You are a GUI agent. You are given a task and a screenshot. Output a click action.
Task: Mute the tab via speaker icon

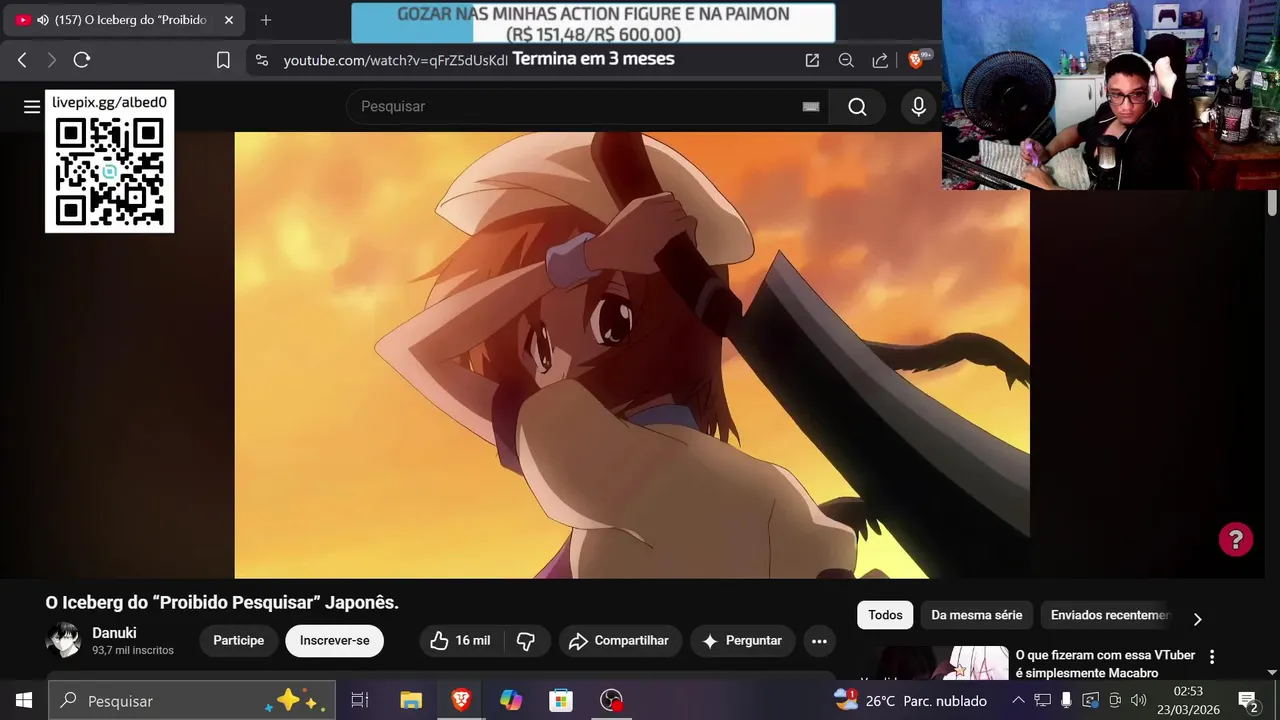[x=43, y=20]
